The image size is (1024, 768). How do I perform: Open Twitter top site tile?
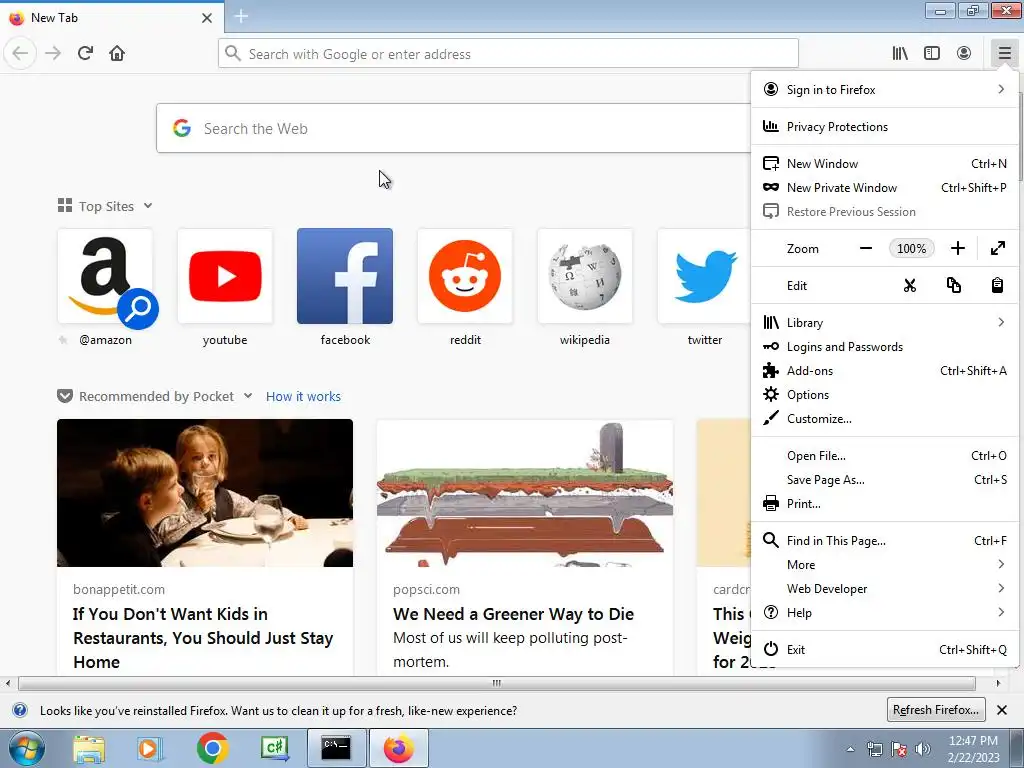704,276
